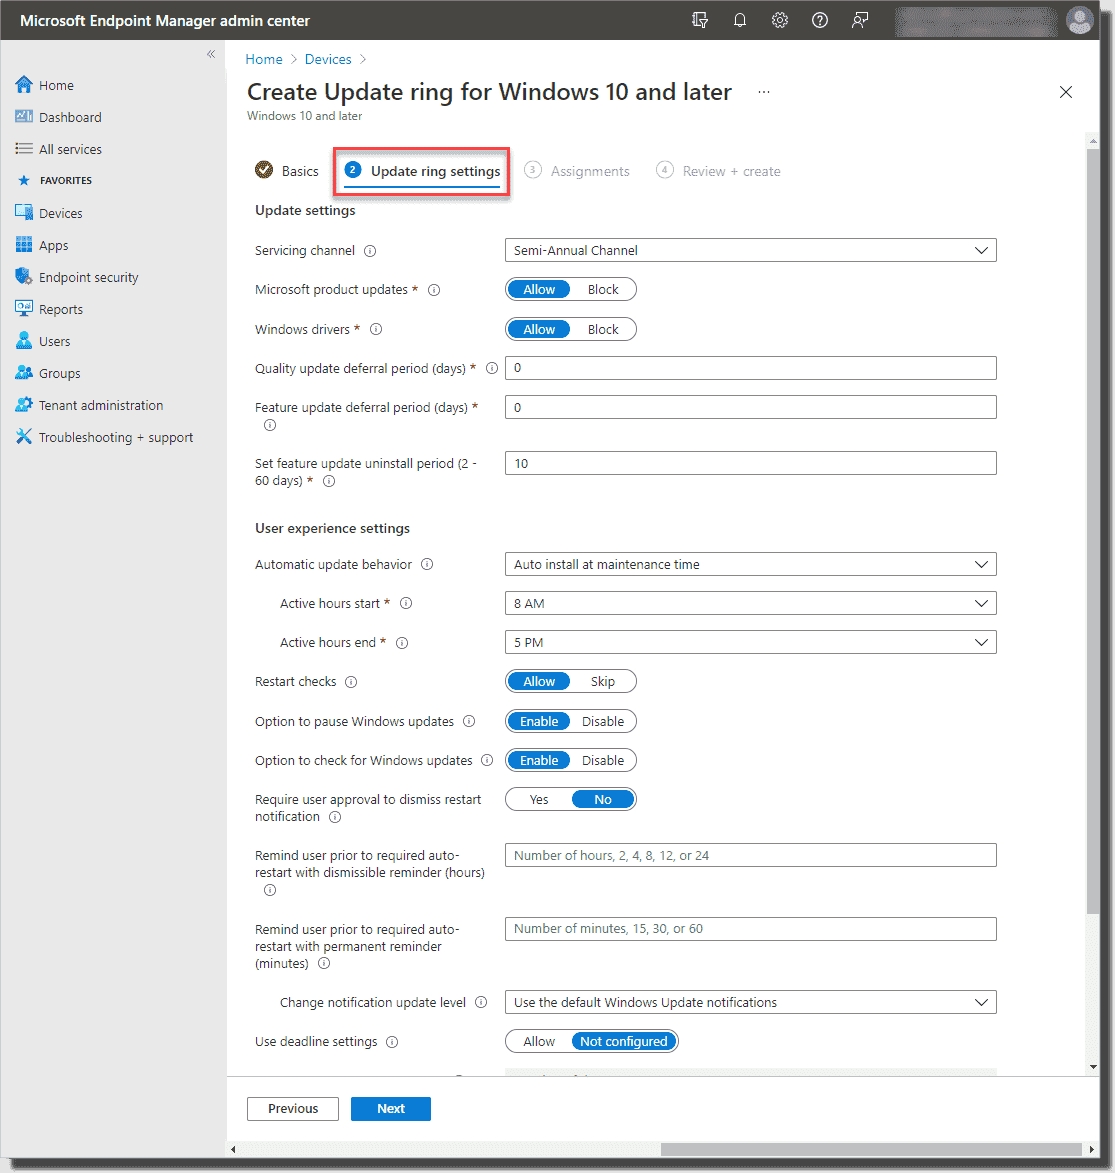This screenshot has width=1115, height=1173.
Task: Focus permanent reminder minutes input field
Action: [751, 928]
